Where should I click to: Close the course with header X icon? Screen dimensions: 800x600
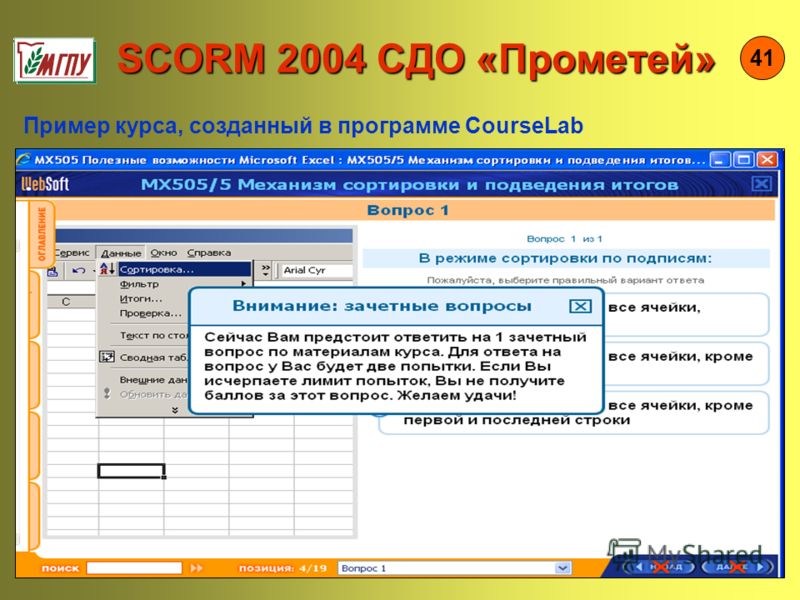pos(762,184)
